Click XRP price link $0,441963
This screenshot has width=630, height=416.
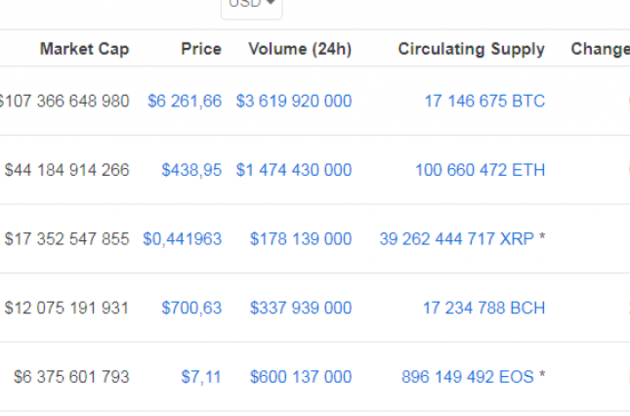coord(182,239)
